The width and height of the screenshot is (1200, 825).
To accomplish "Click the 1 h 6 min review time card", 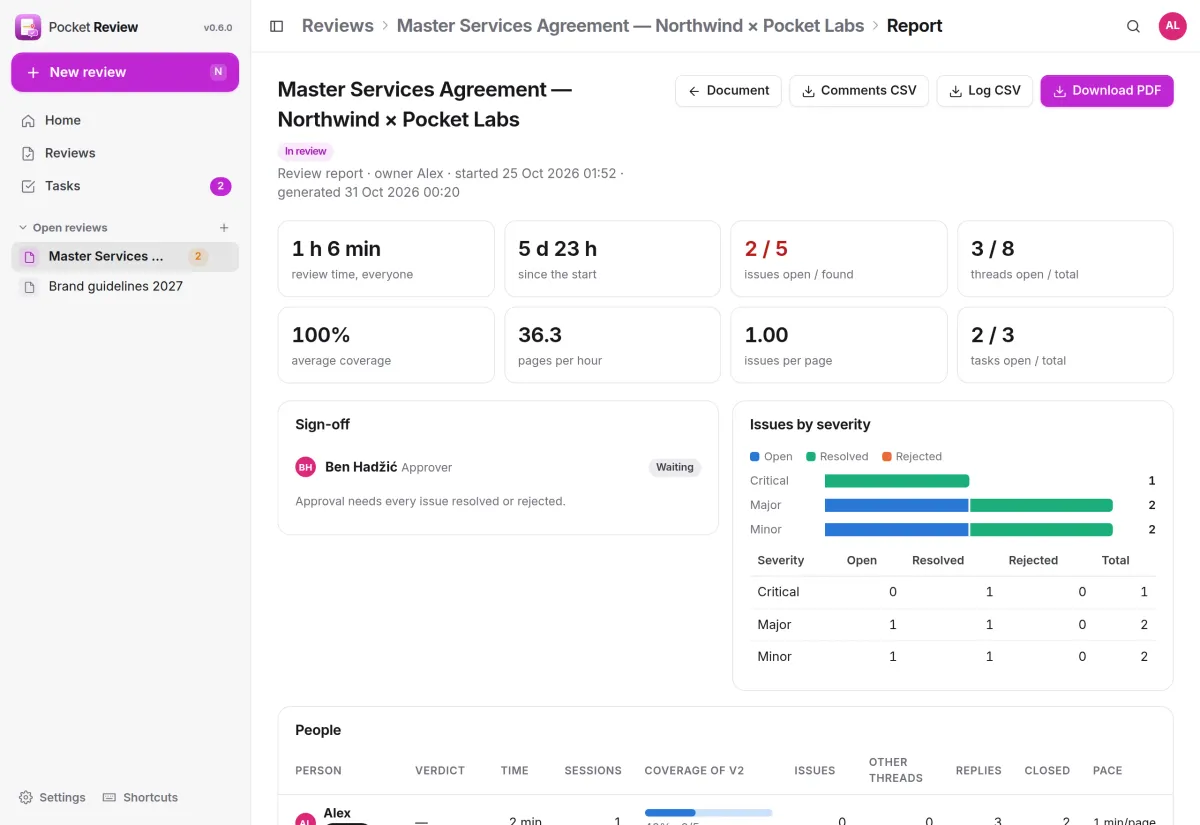I will click(x=386, y=259).
